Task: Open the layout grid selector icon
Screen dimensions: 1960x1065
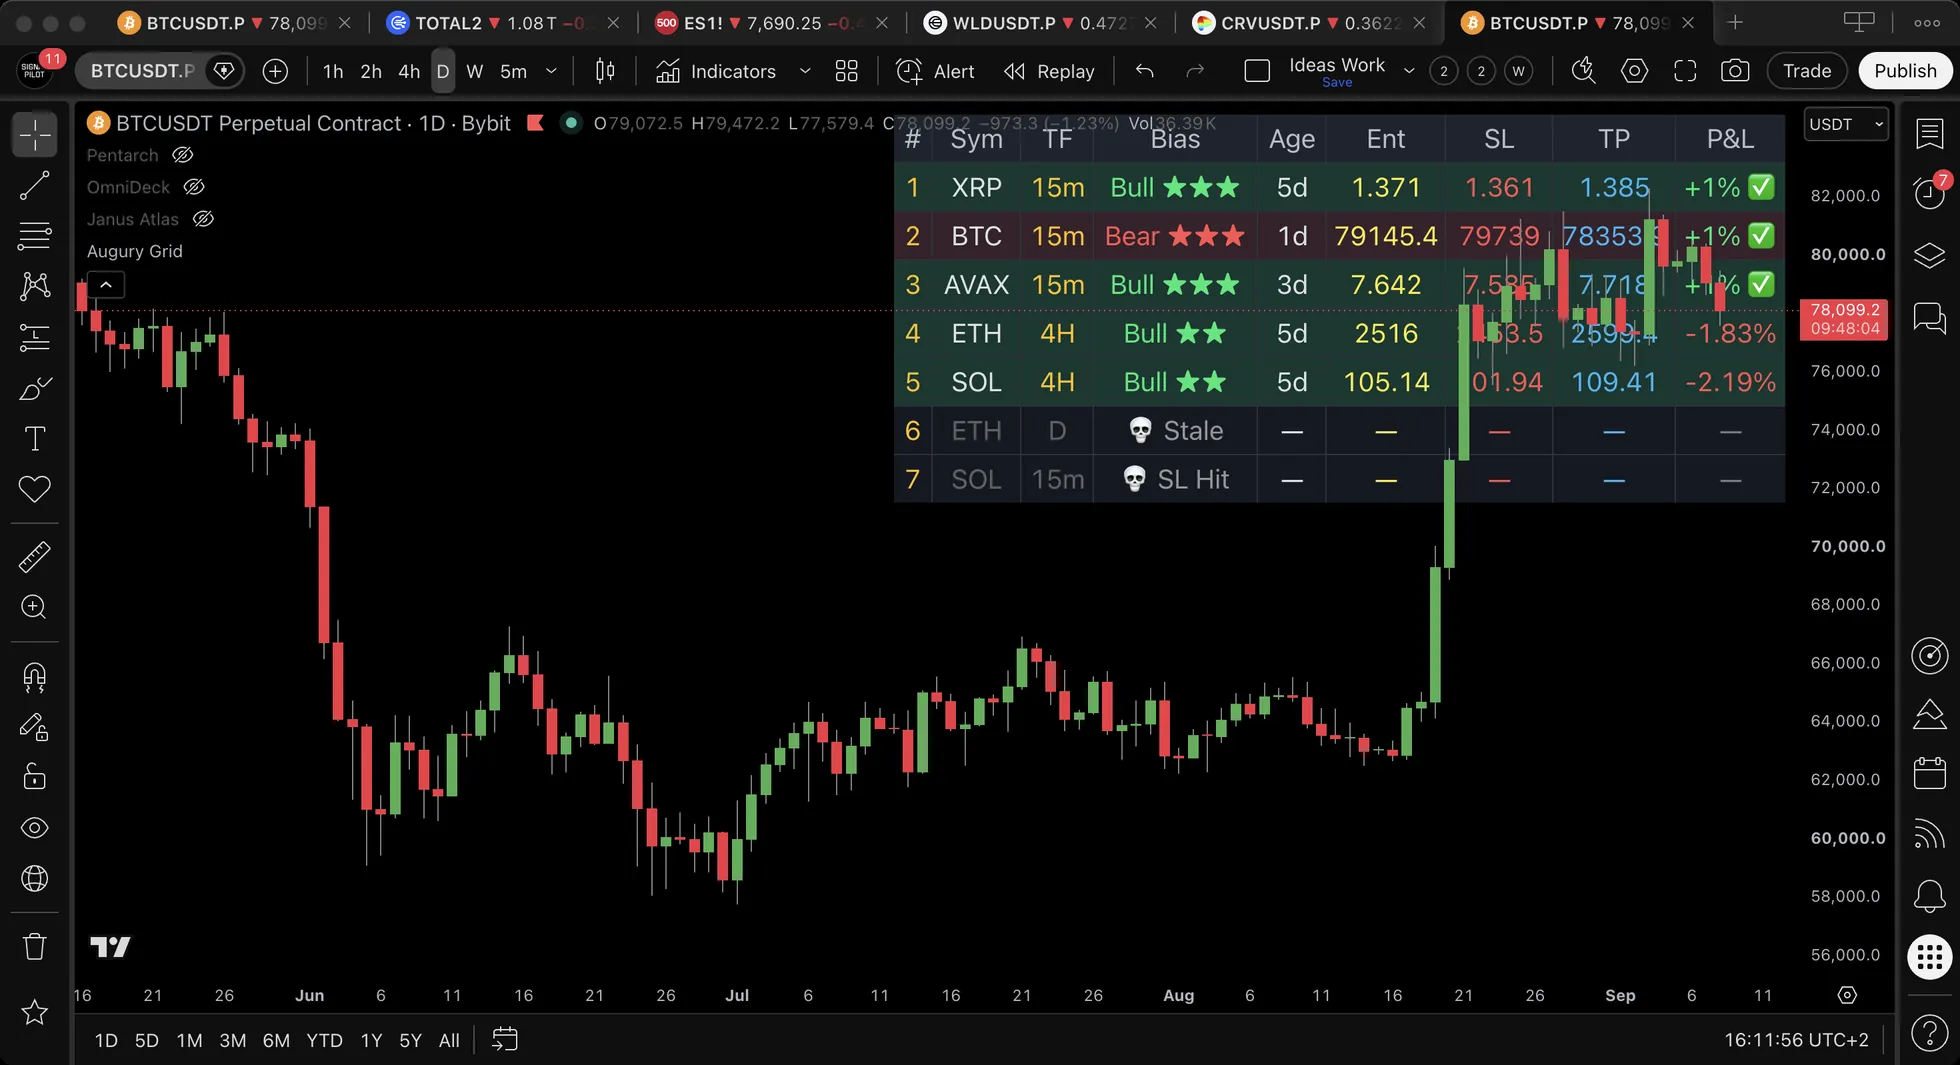Action: coord(846,71)
